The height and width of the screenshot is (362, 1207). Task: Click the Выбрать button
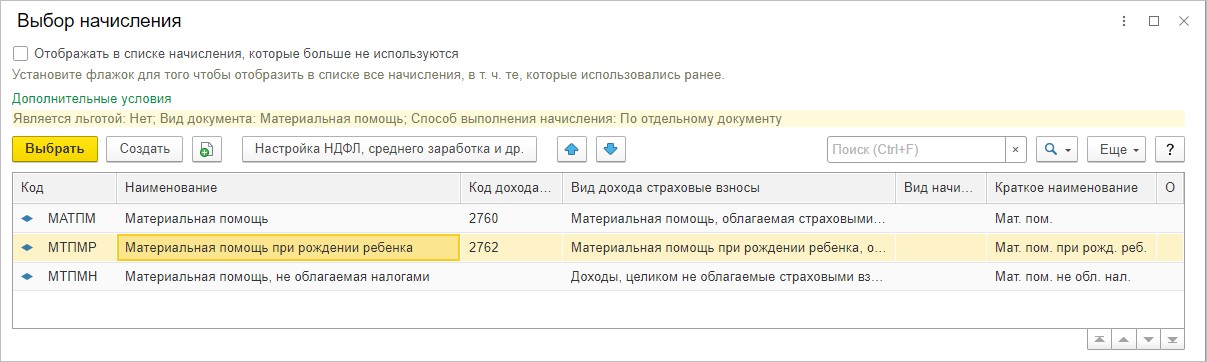55,149
